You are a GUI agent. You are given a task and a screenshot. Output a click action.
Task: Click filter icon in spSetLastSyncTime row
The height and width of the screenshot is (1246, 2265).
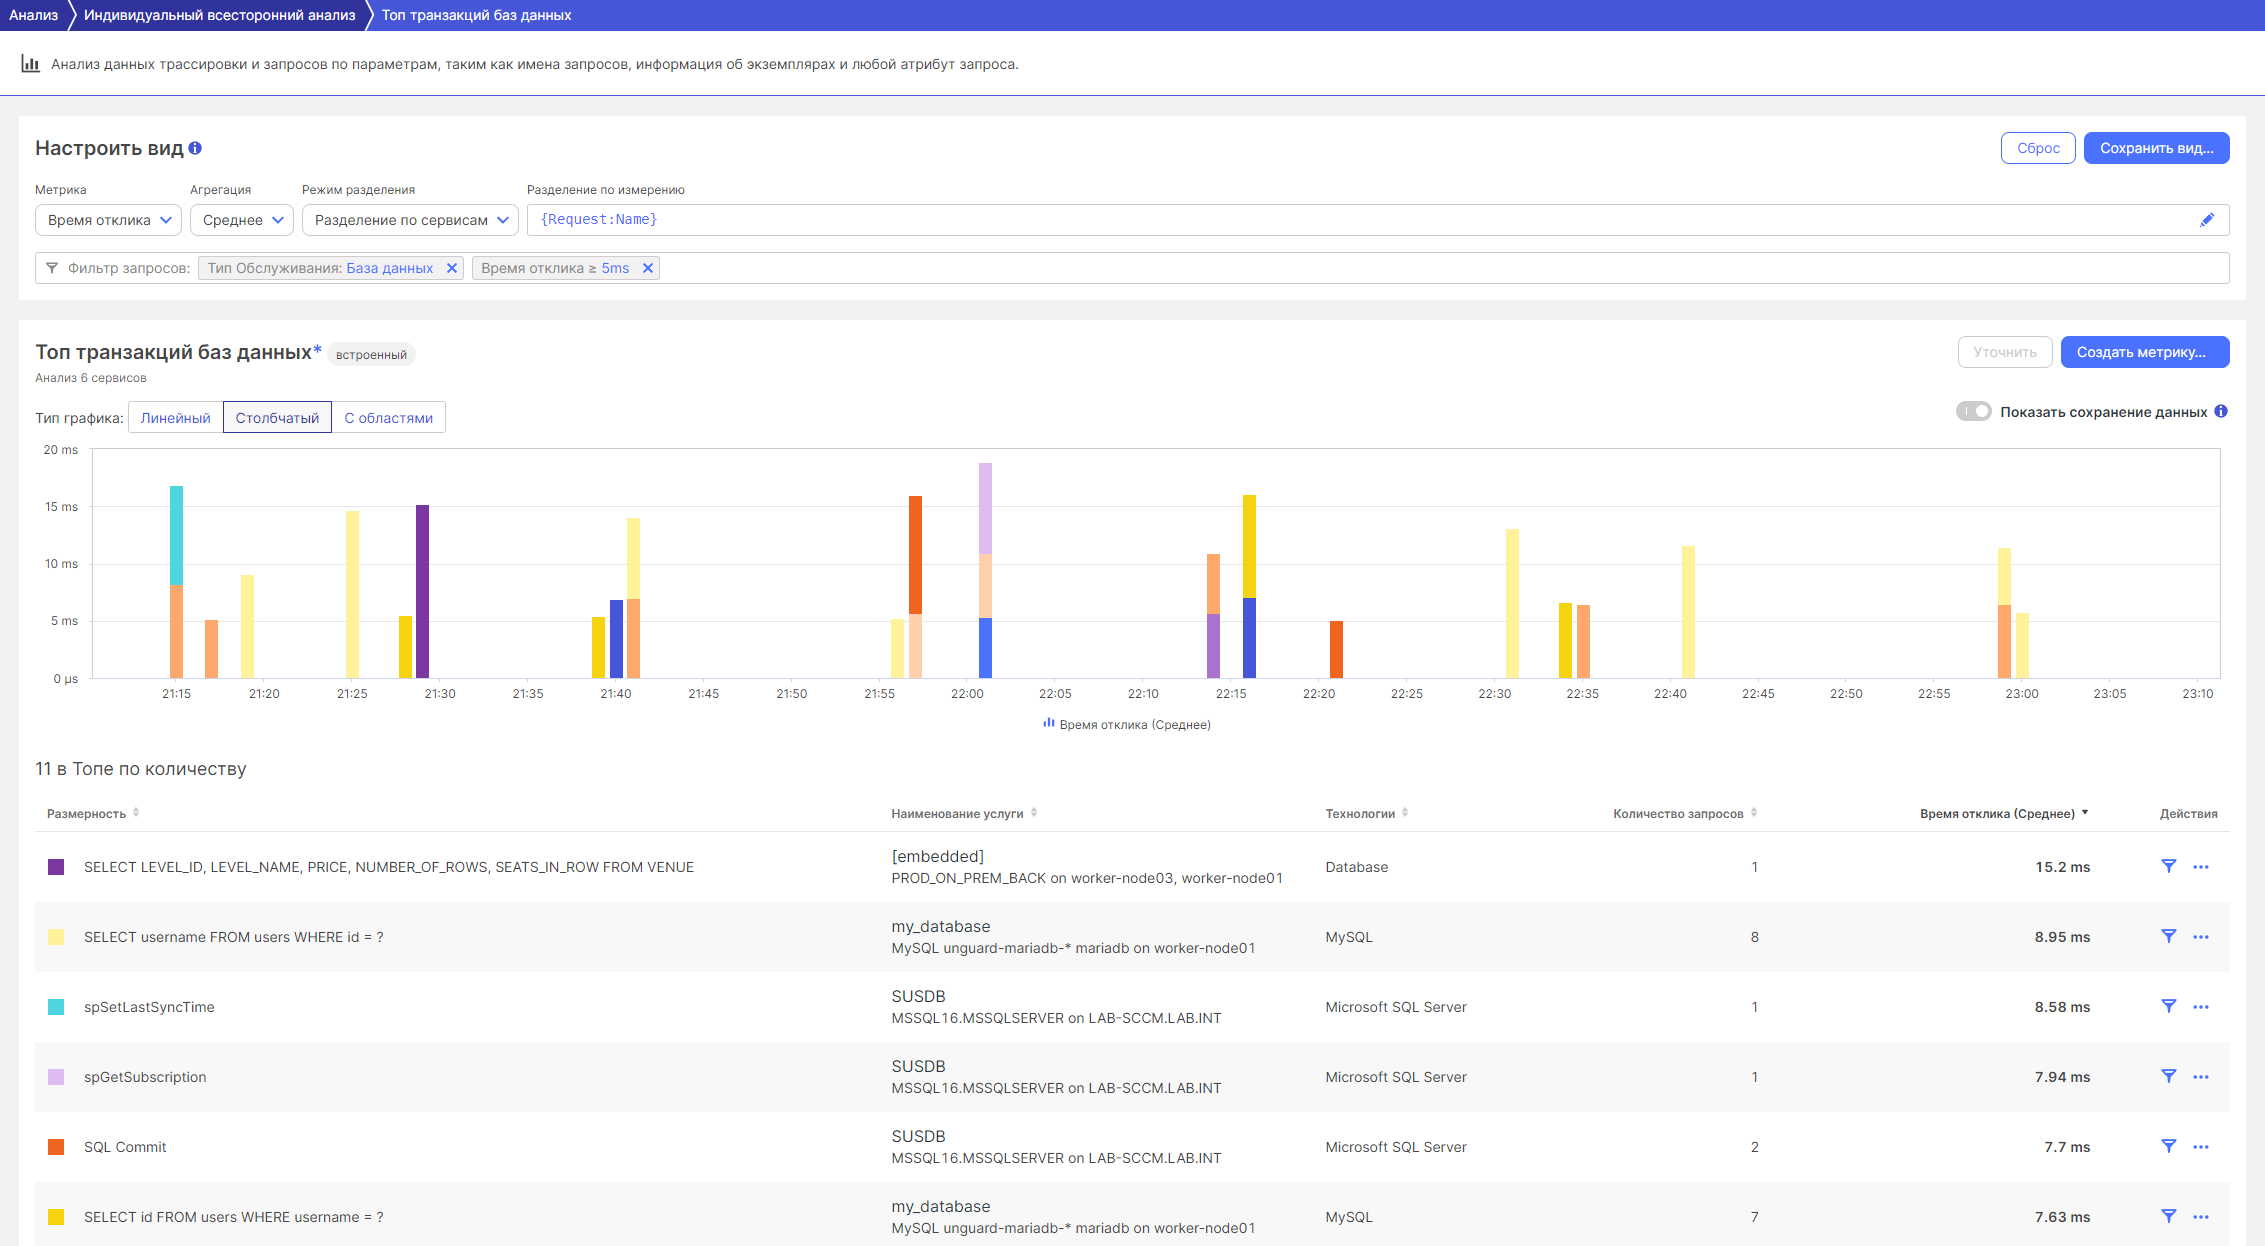[2168, 1006]
